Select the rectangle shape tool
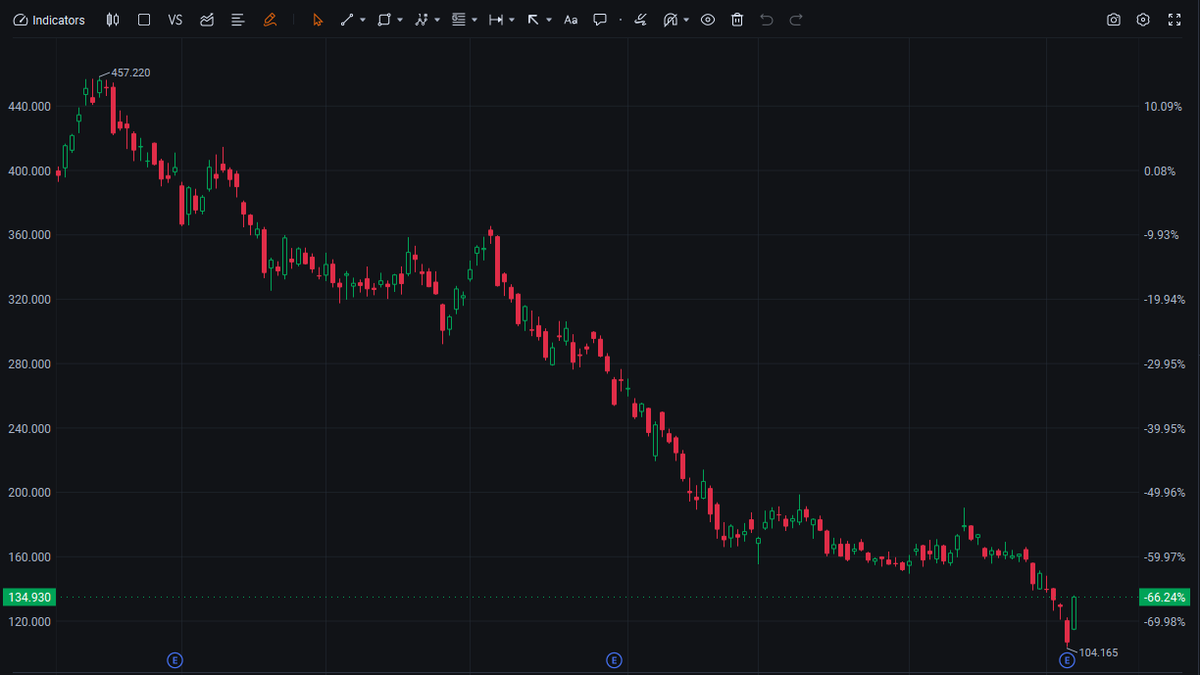 pyautogui.click(x=384, y=20)
